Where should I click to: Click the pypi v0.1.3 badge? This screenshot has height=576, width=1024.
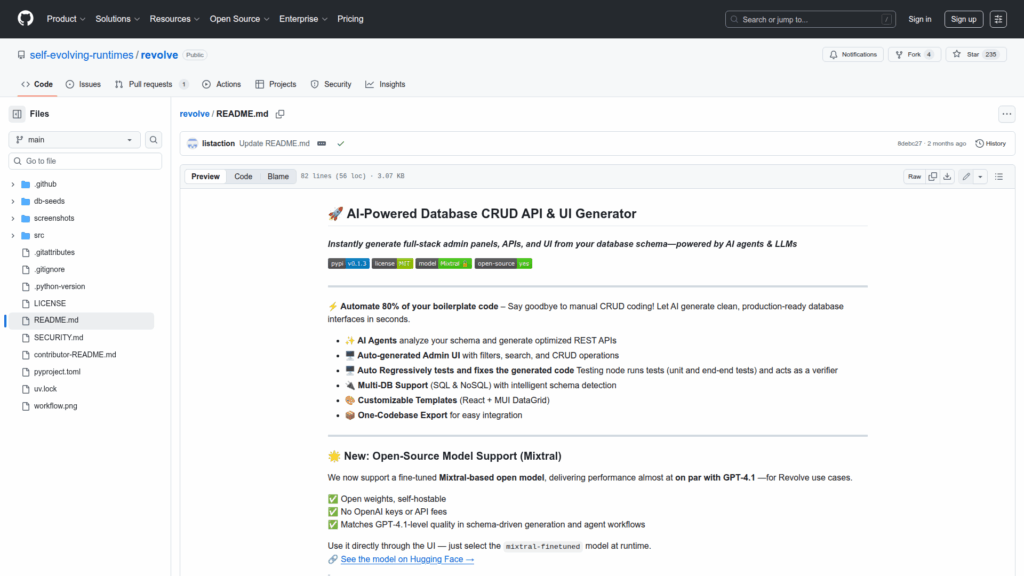tap(349, 263)
